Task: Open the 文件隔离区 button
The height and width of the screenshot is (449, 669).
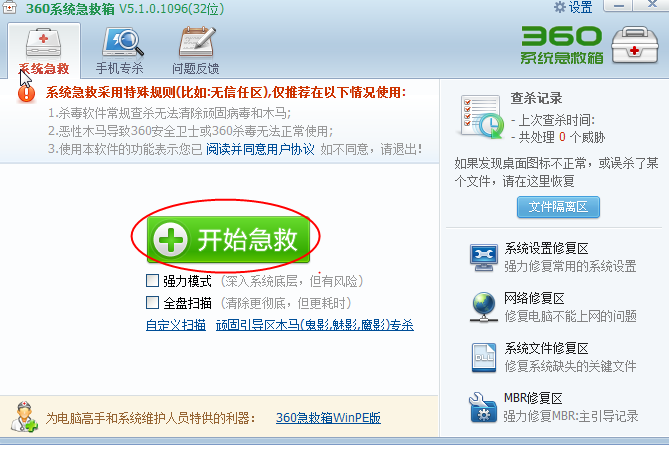Action: (558, 207)
